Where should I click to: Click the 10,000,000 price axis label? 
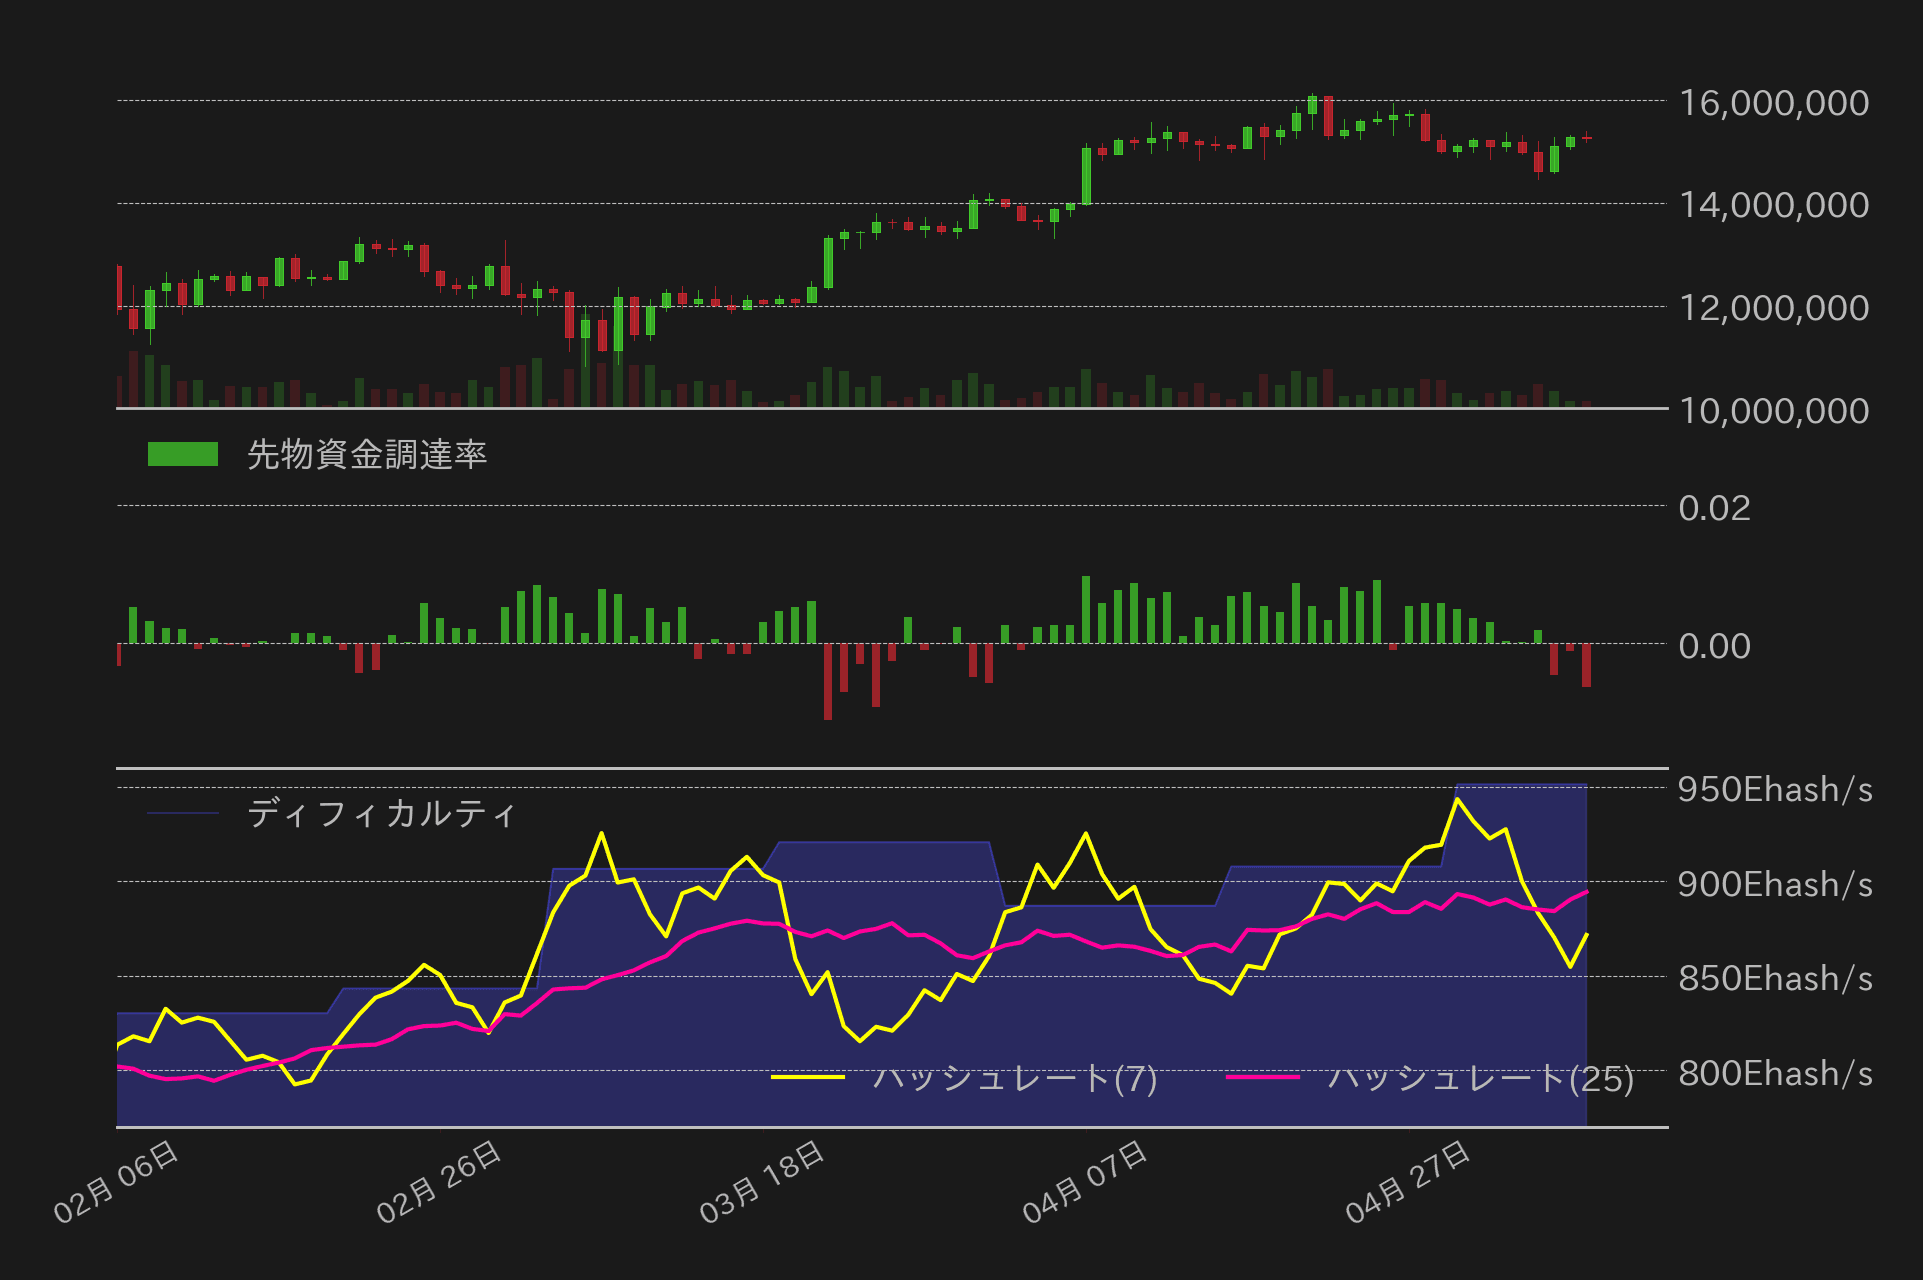coord(1773,411)
